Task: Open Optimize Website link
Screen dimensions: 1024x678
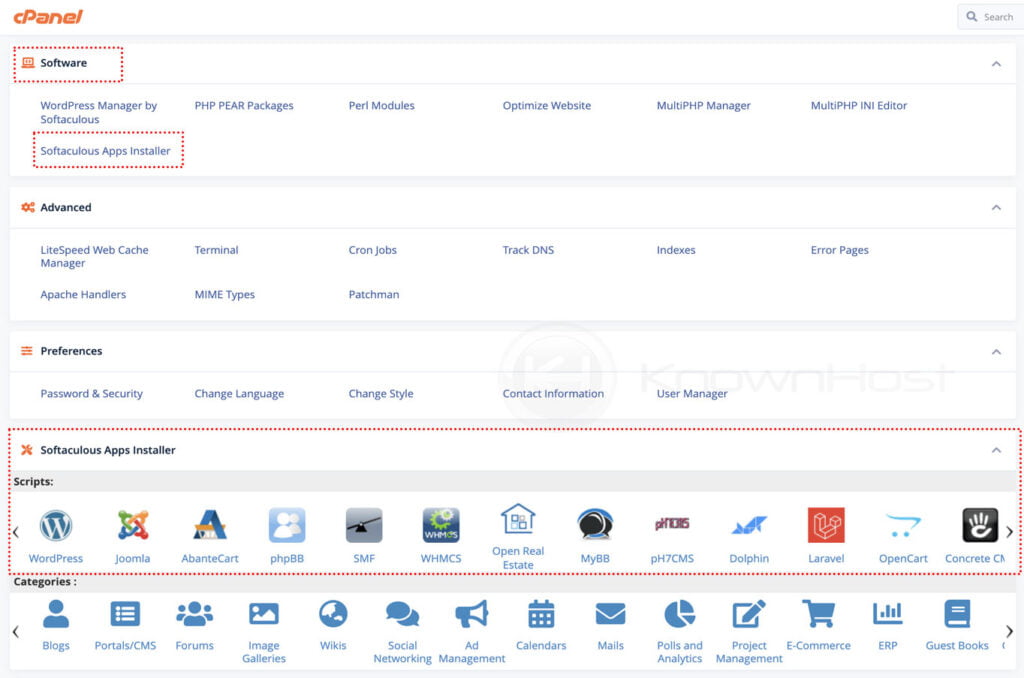Action: point(547,105)
